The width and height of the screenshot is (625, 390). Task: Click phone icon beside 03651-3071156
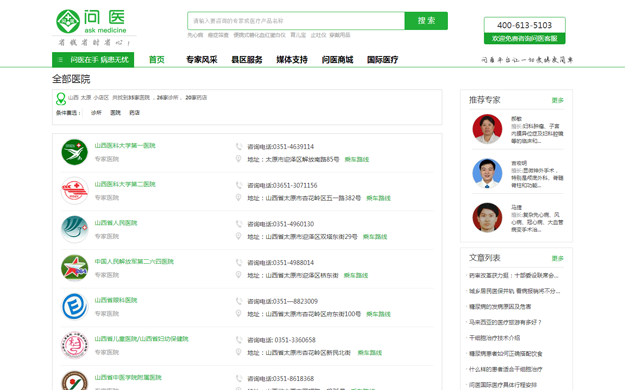(239, 185)
